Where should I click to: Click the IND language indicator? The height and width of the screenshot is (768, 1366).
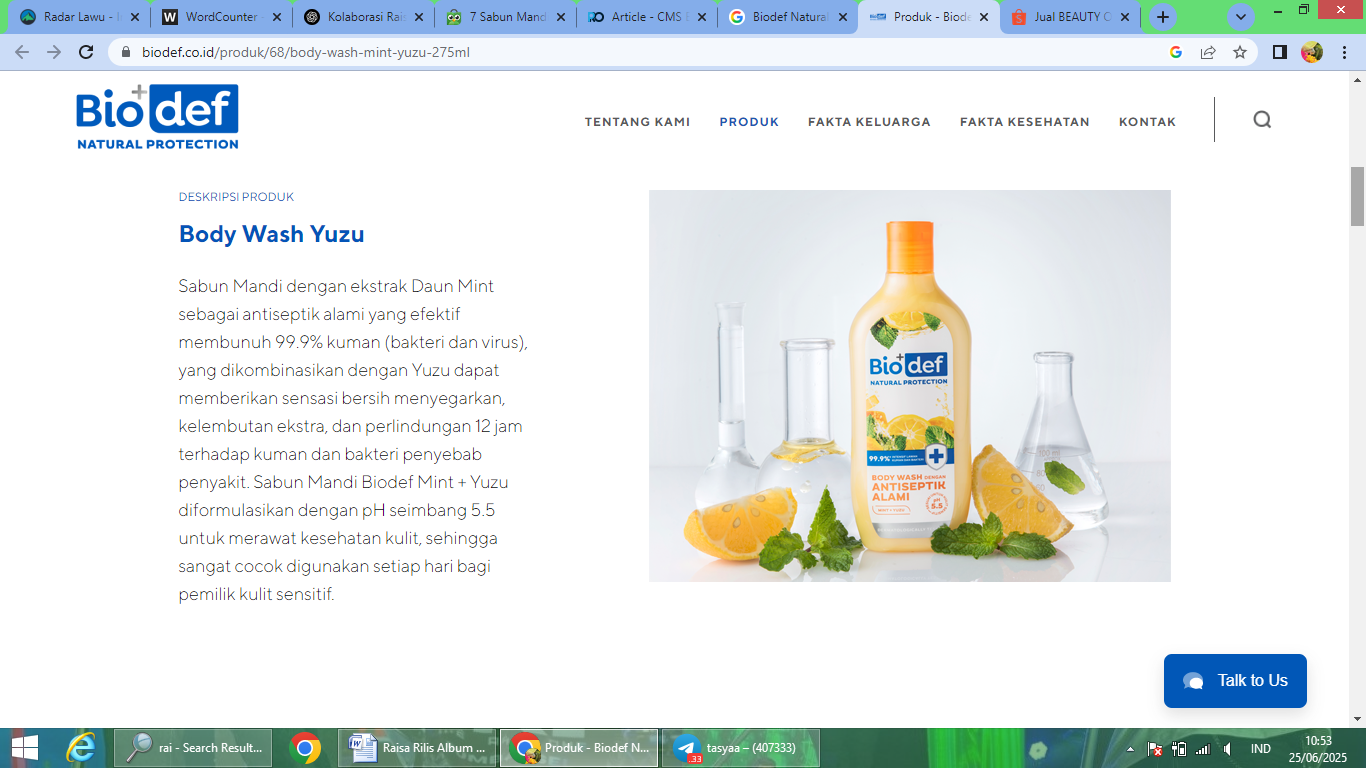click(x=1261, y=749)
